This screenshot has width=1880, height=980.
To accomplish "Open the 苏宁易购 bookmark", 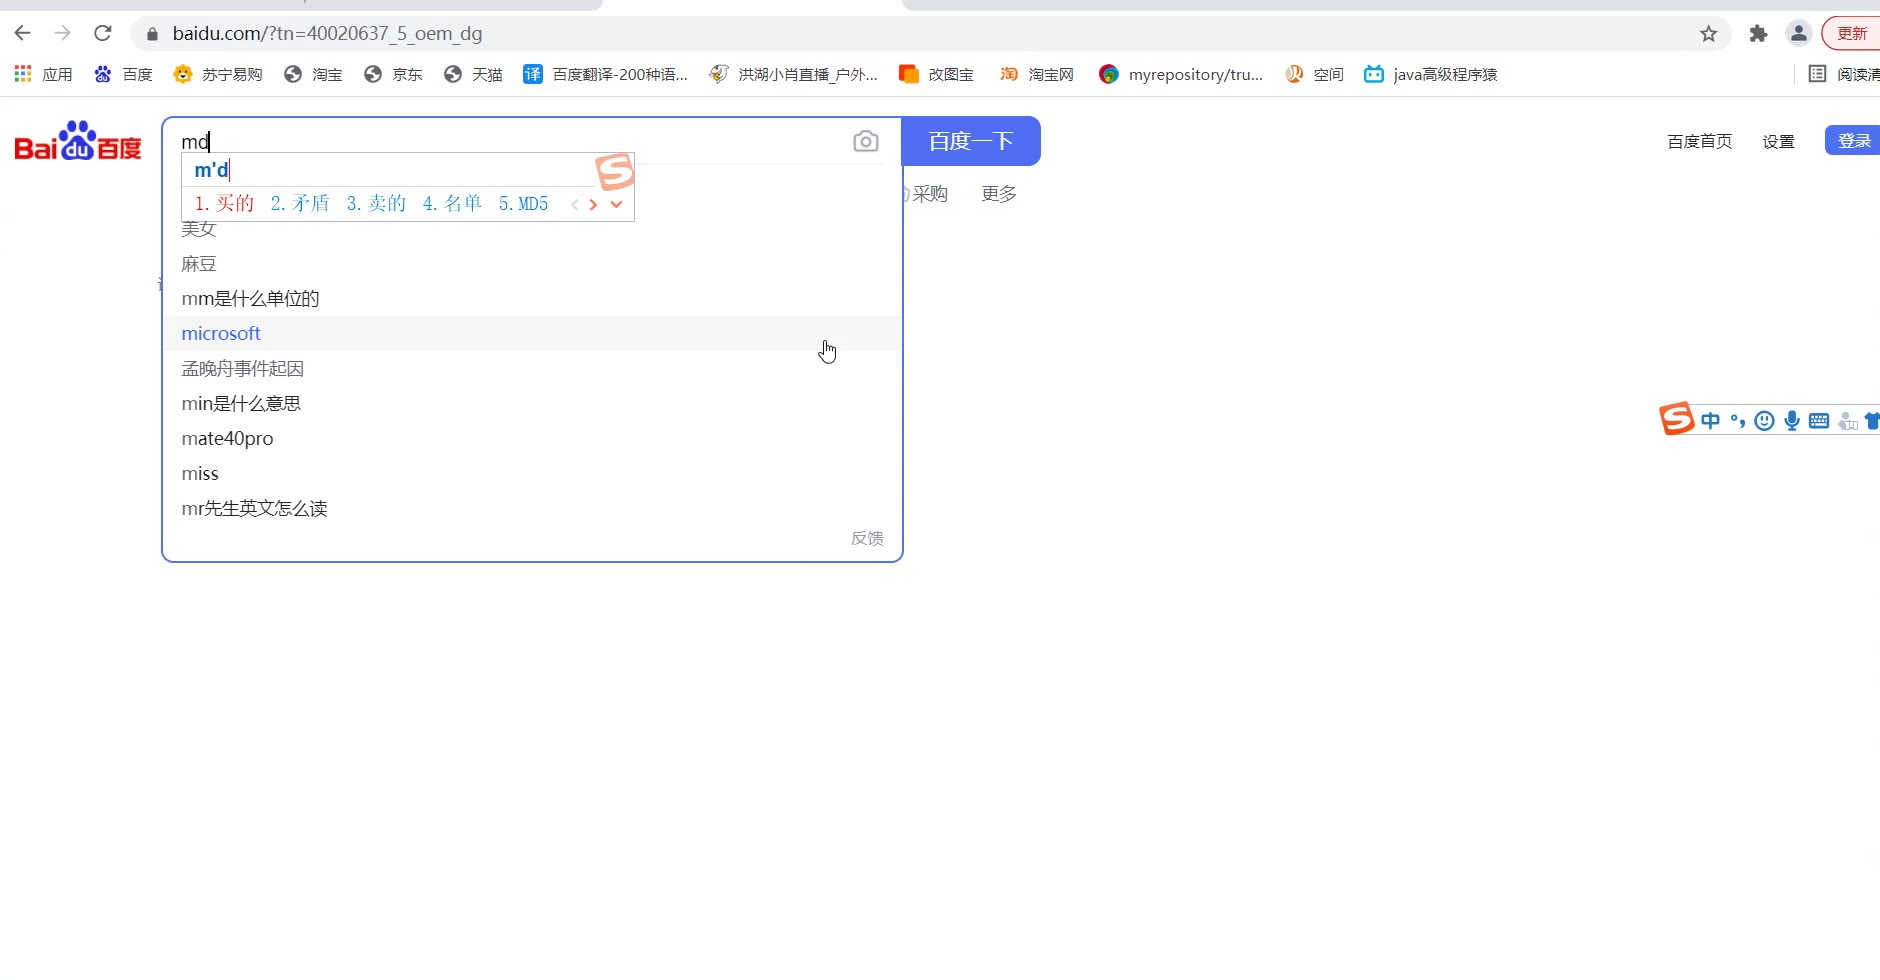I will click(217, 74).
